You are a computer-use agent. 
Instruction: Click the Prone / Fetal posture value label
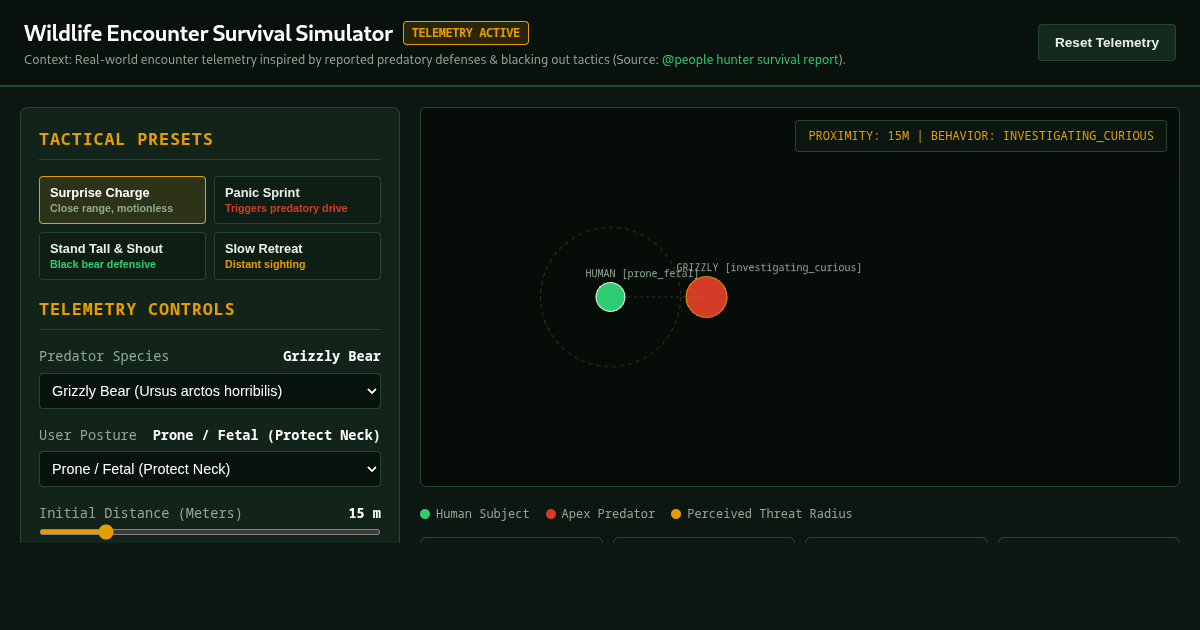(267, 435)
